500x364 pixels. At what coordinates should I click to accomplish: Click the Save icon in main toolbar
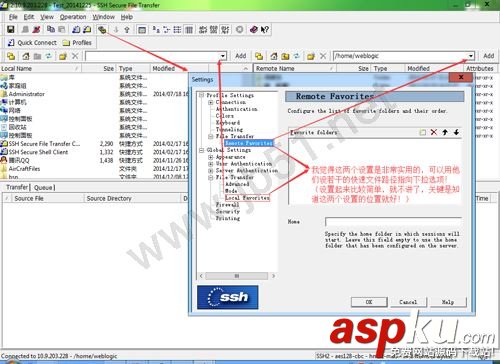11,30
